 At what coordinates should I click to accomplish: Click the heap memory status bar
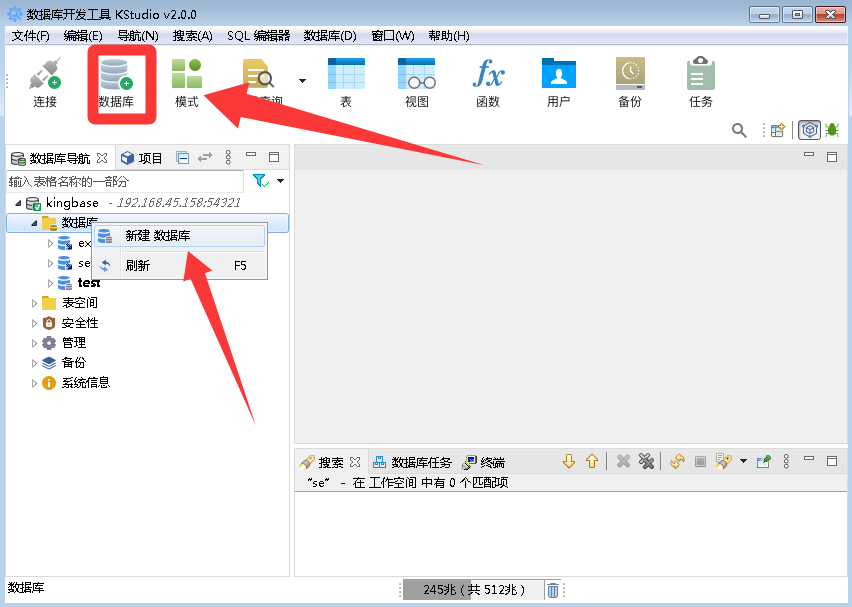[x=473, y=590]
